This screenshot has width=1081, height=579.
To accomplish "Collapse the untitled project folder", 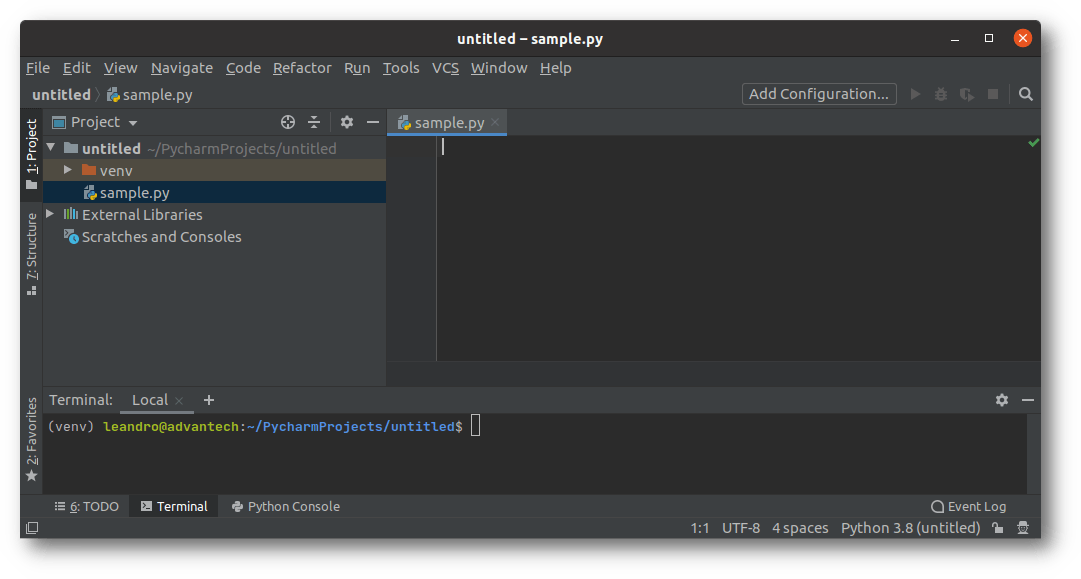I will [x=49, y=147].
